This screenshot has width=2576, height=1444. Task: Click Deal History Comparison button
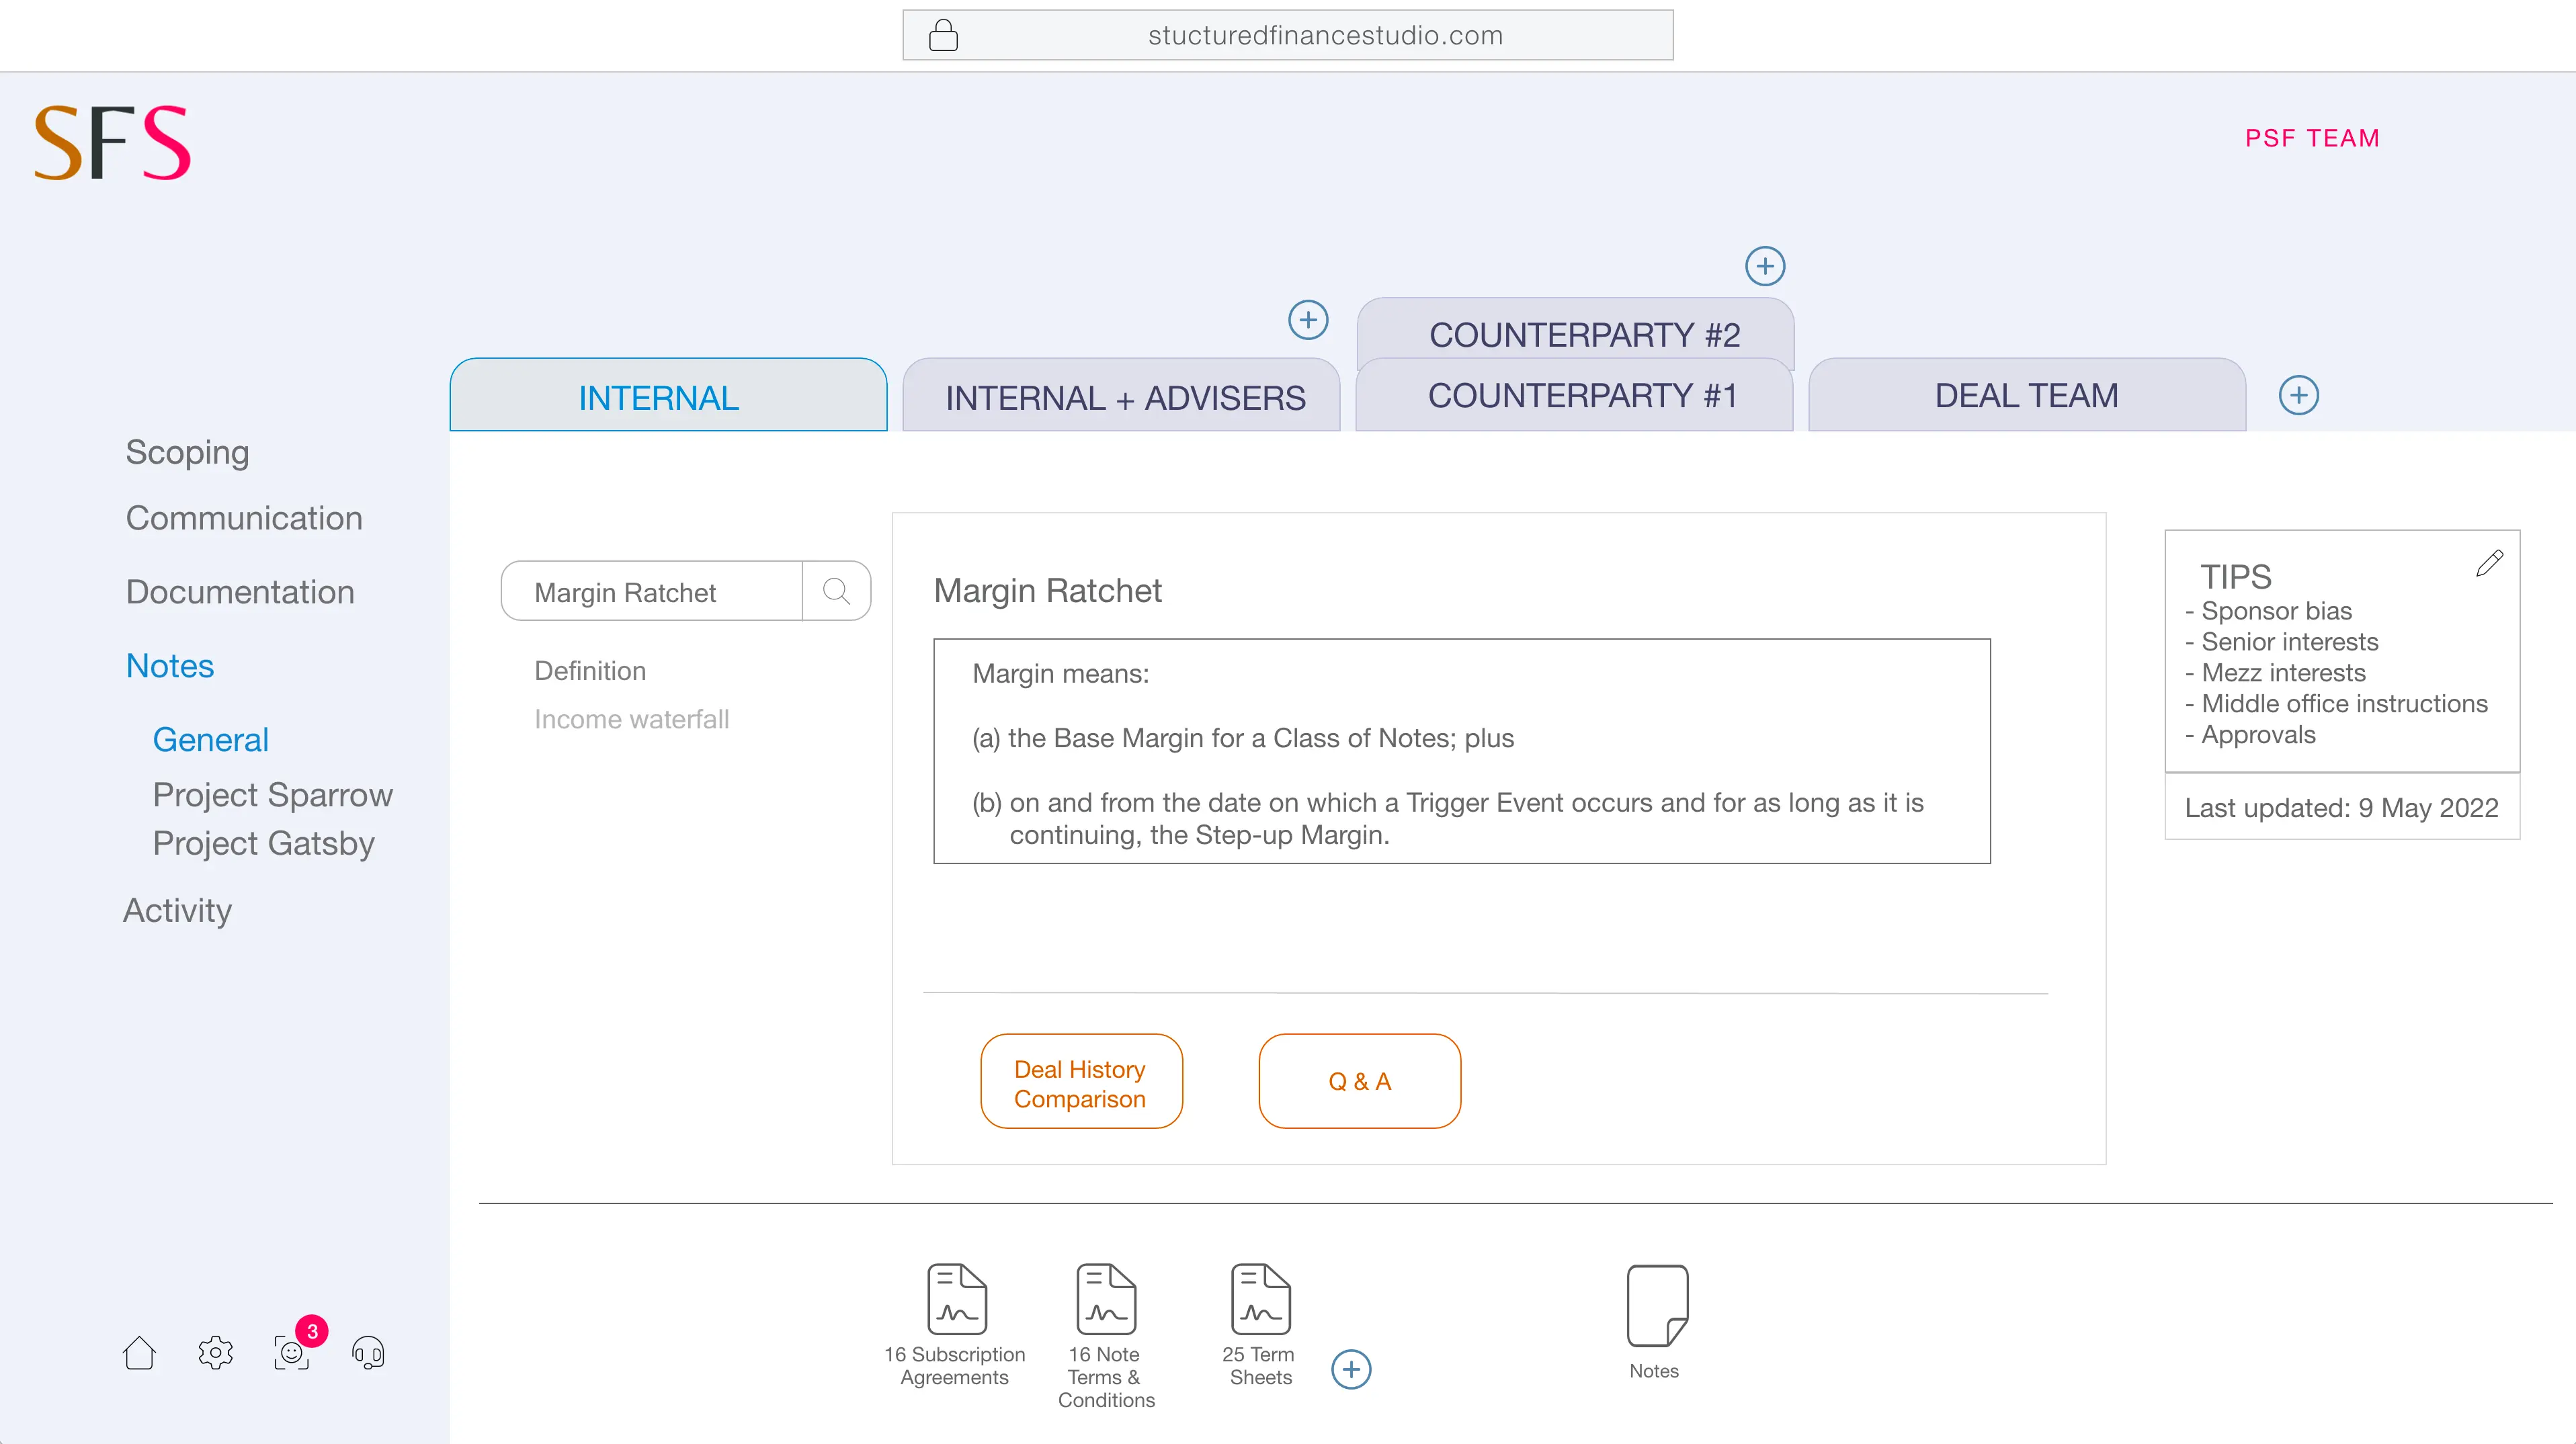tap(1081, 1082)
